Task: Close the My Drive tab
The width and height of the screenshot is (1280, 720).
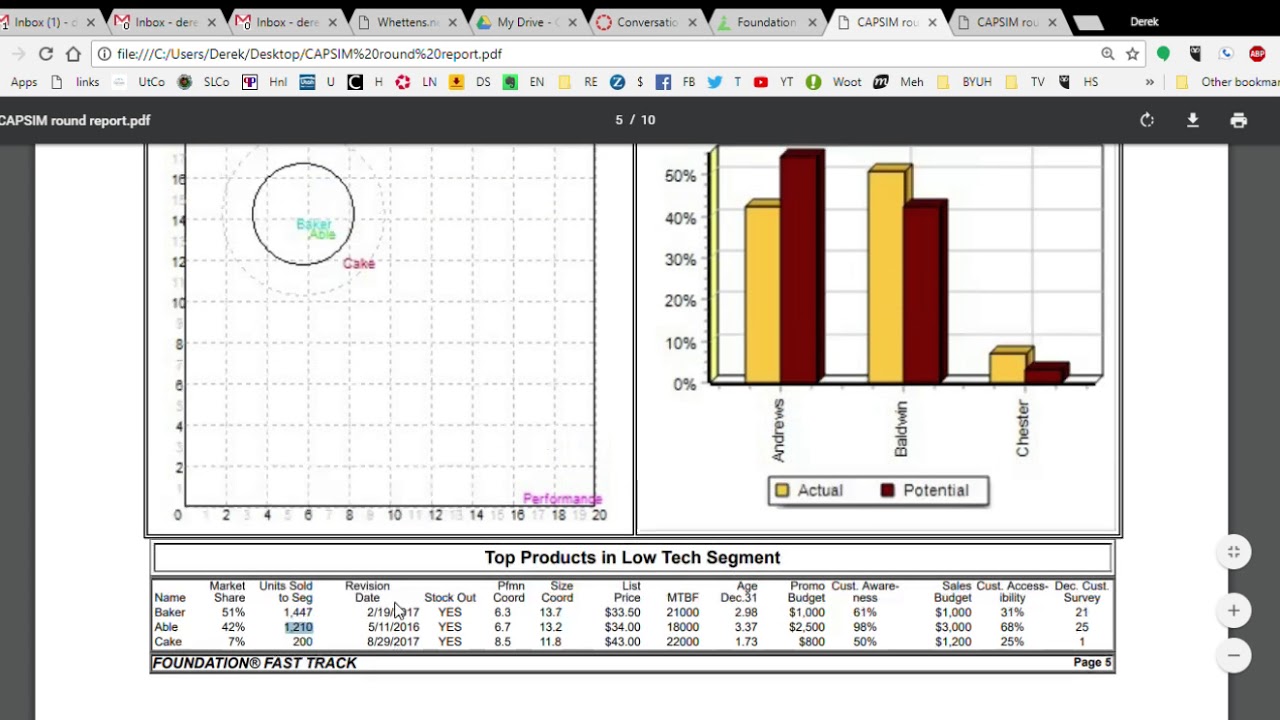Action: [572, 22]
